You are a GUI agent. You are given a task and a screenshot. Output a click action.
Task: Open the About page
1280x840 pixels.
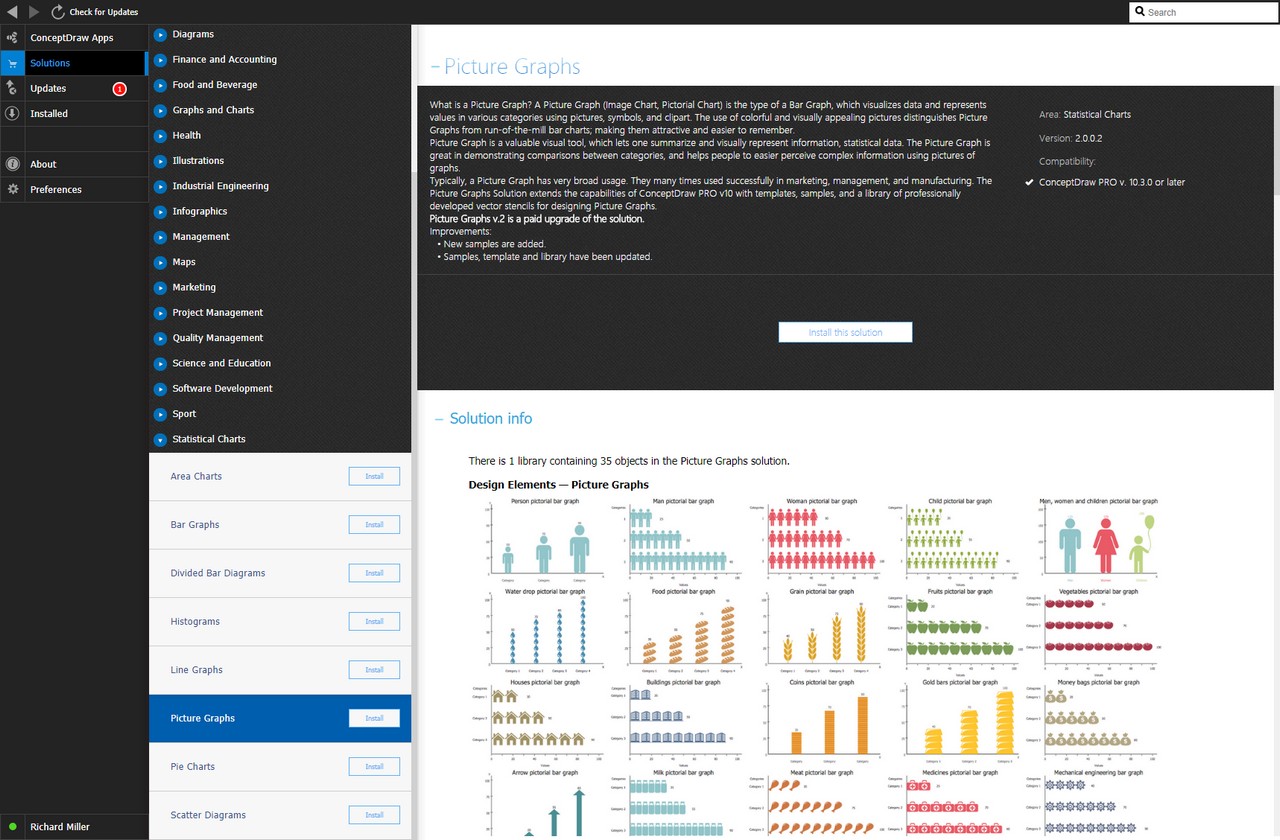[x=74, y=164]
